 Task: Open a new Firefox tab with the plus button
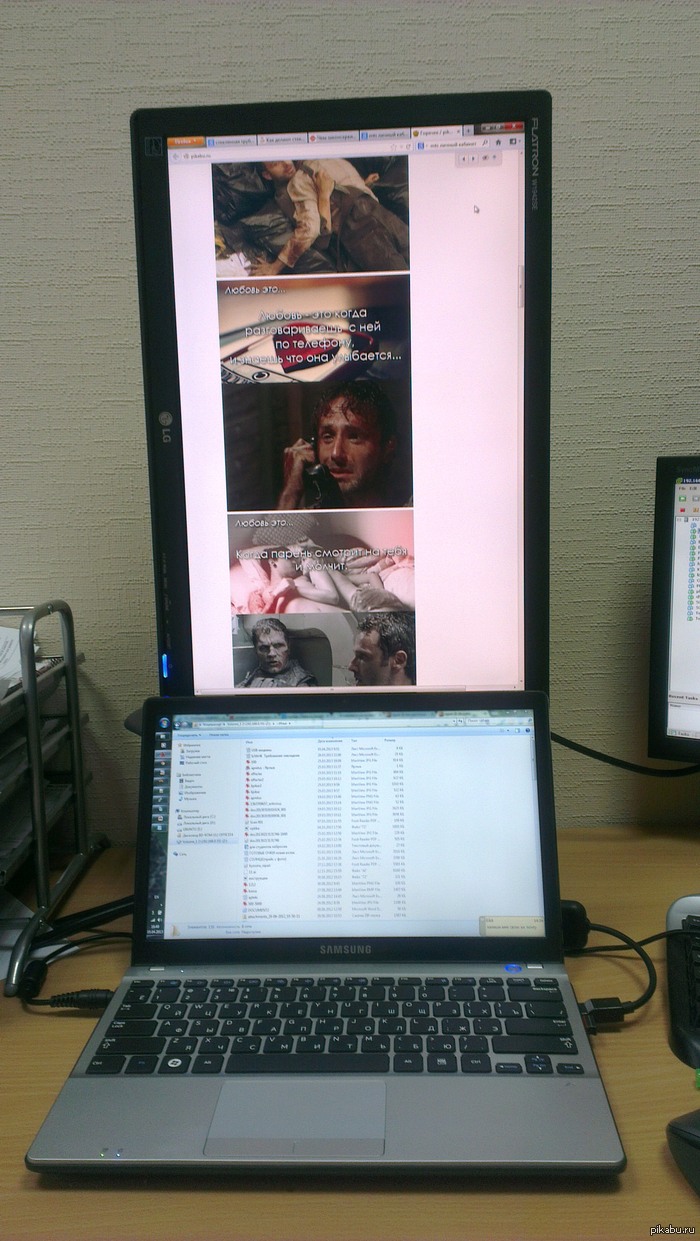[469, 130]
